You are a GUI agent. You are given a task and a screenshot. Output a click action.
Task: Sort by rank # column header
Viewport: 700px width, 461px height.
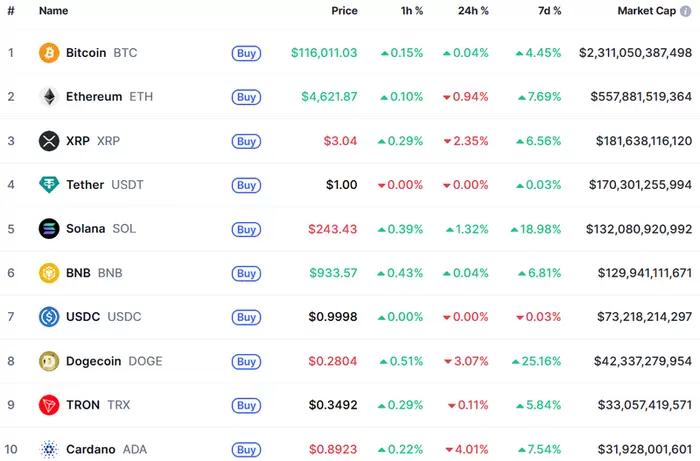point(11,11)
